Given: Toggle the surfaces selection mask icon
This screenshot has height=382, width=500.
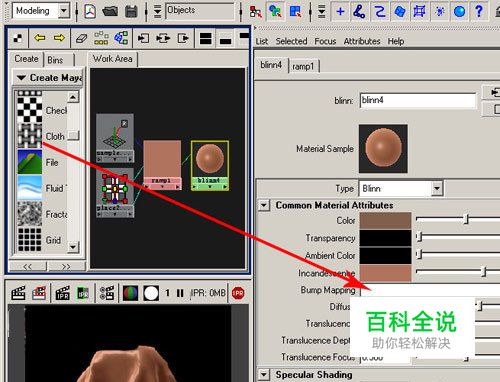Looking at the screenshot, I should (400, 12).
